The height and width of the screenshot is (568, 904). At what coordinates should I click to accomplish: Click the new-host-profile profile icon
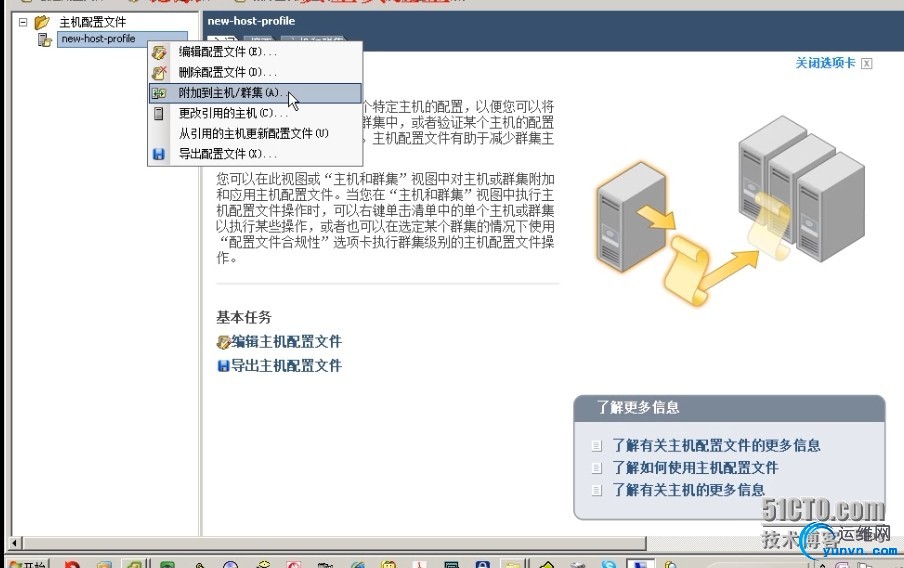tap(44, 39)
